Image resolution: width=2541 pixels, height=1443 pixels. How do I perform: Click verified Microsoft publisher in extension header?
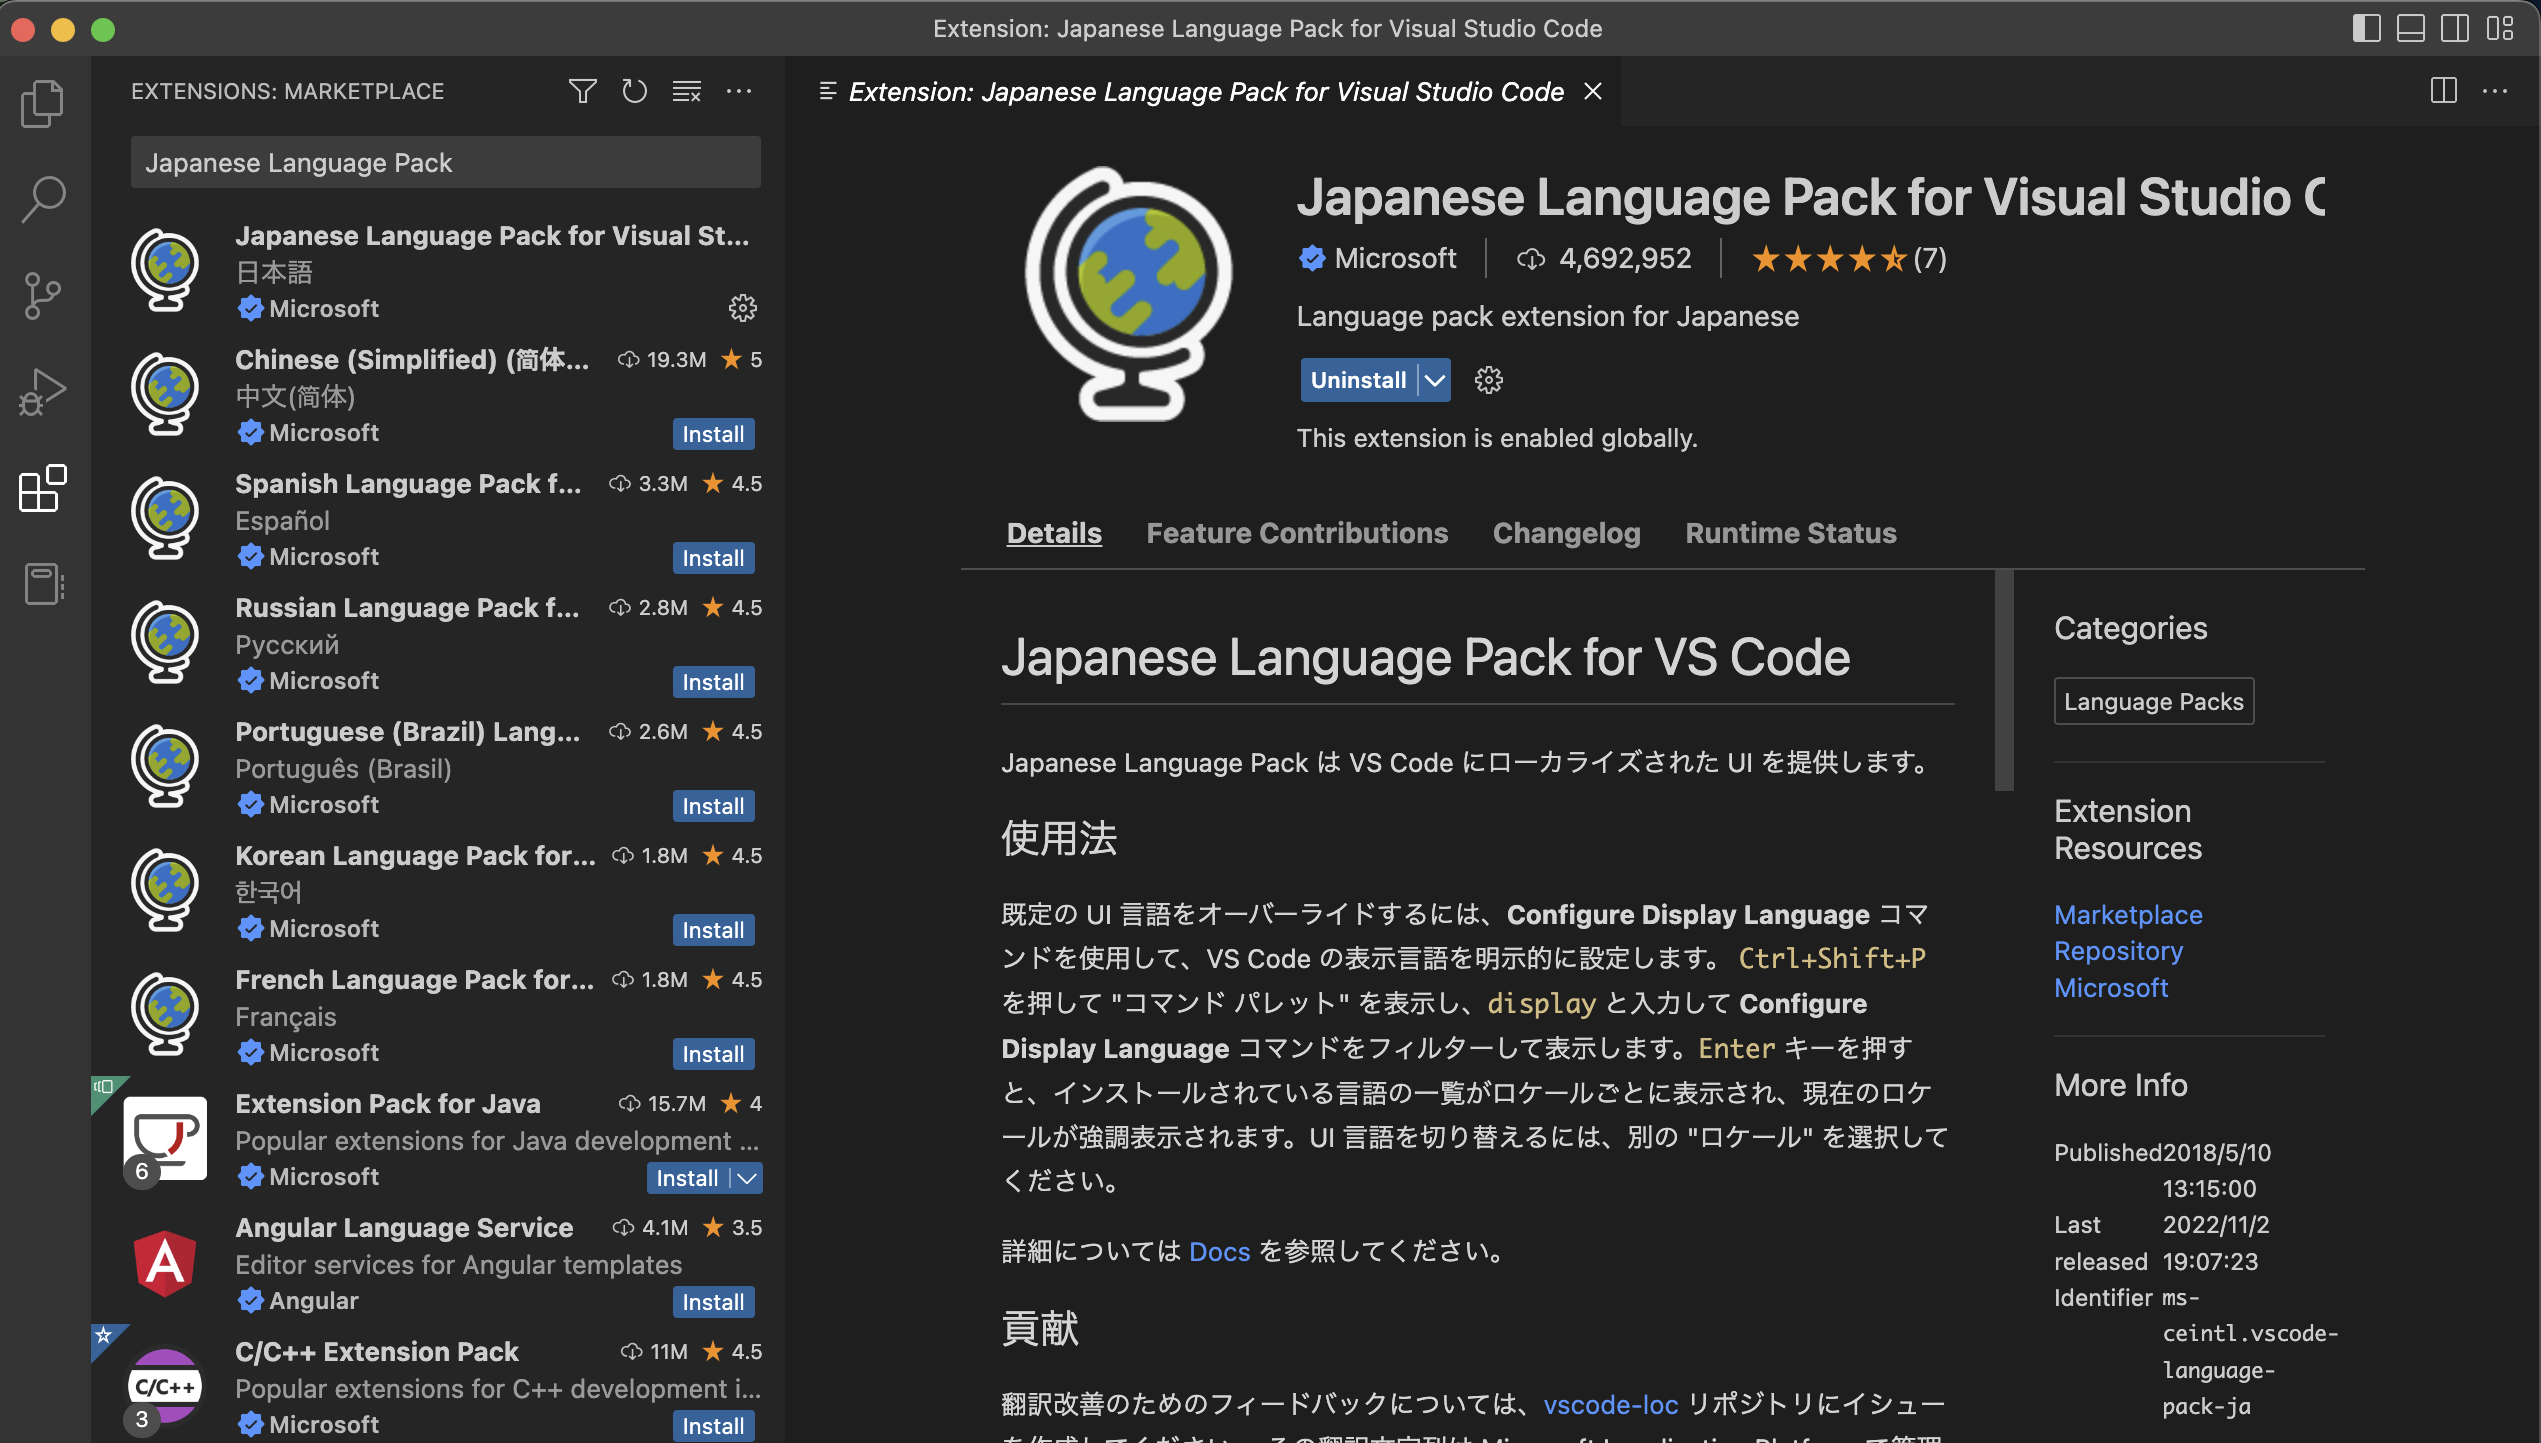[1377, 258]
